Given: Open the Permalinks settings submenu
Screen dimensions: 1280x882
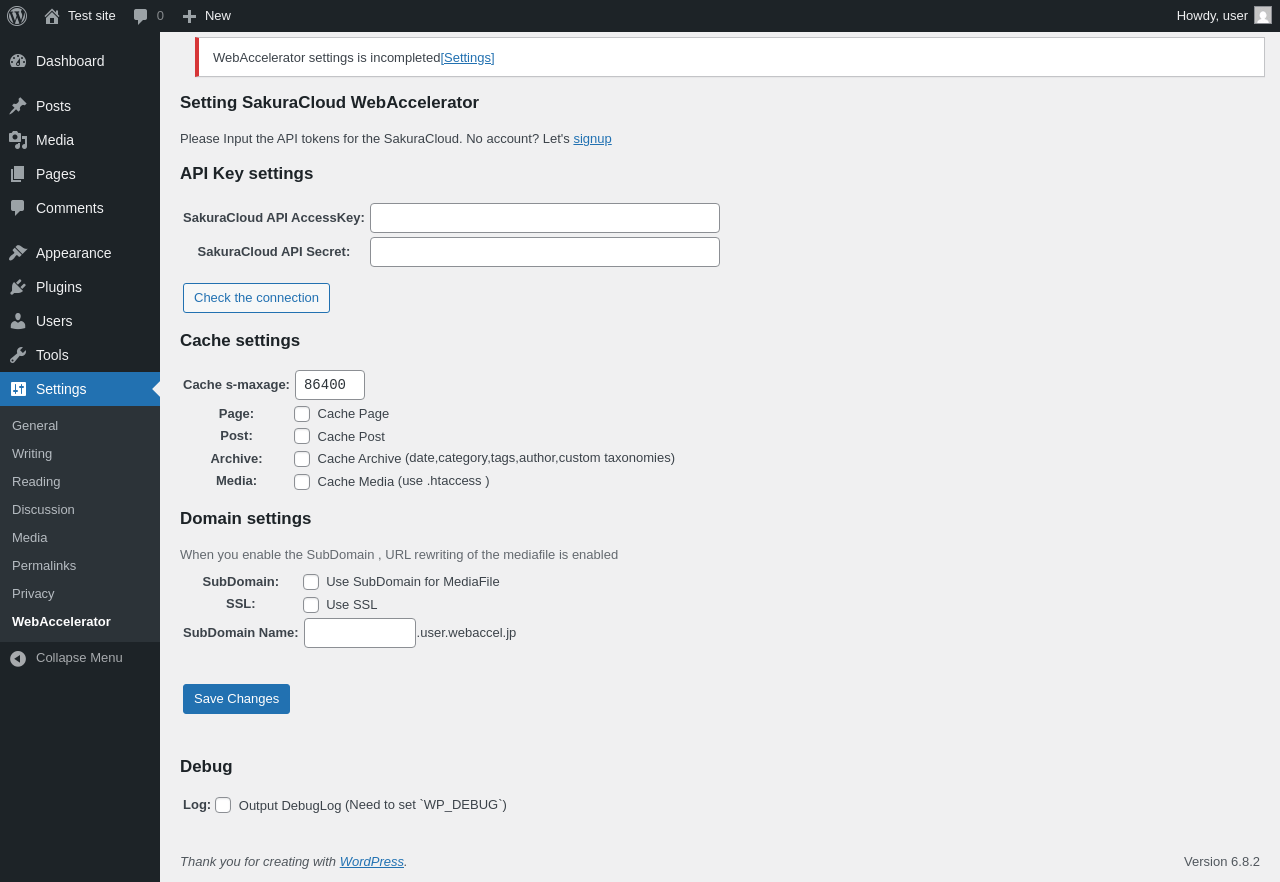Looking at the screenshot, I should click(44, 566).
